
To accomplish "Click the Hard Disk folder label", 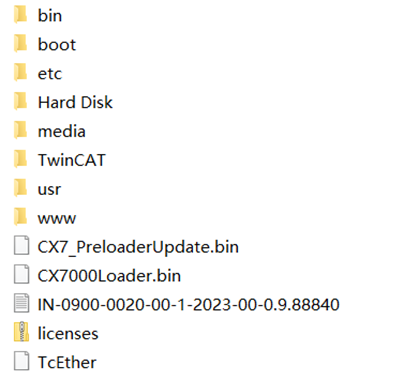I will [x=75, y=102].
